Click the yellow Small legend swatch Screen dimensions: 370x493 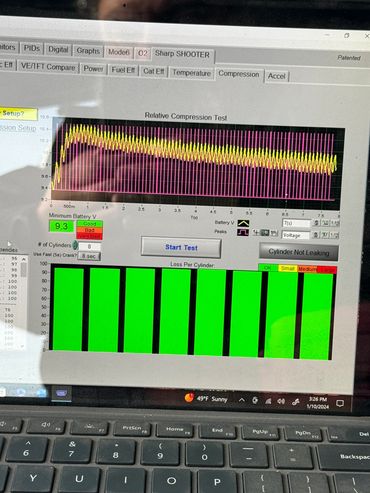click(287, 268)
